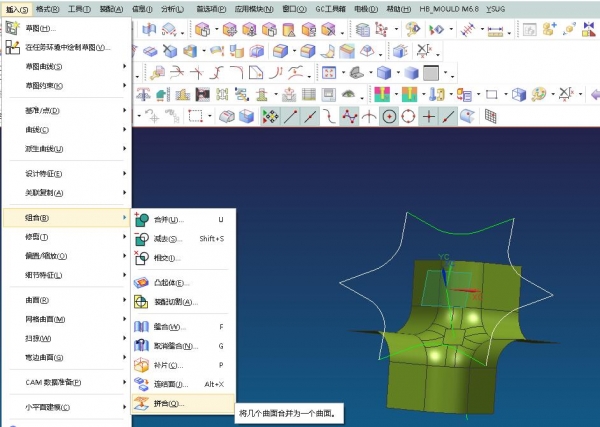Screen dimensions: 600x427
Task: Choose 连结面 (Join Face) command
Action: tap(170, 384)
